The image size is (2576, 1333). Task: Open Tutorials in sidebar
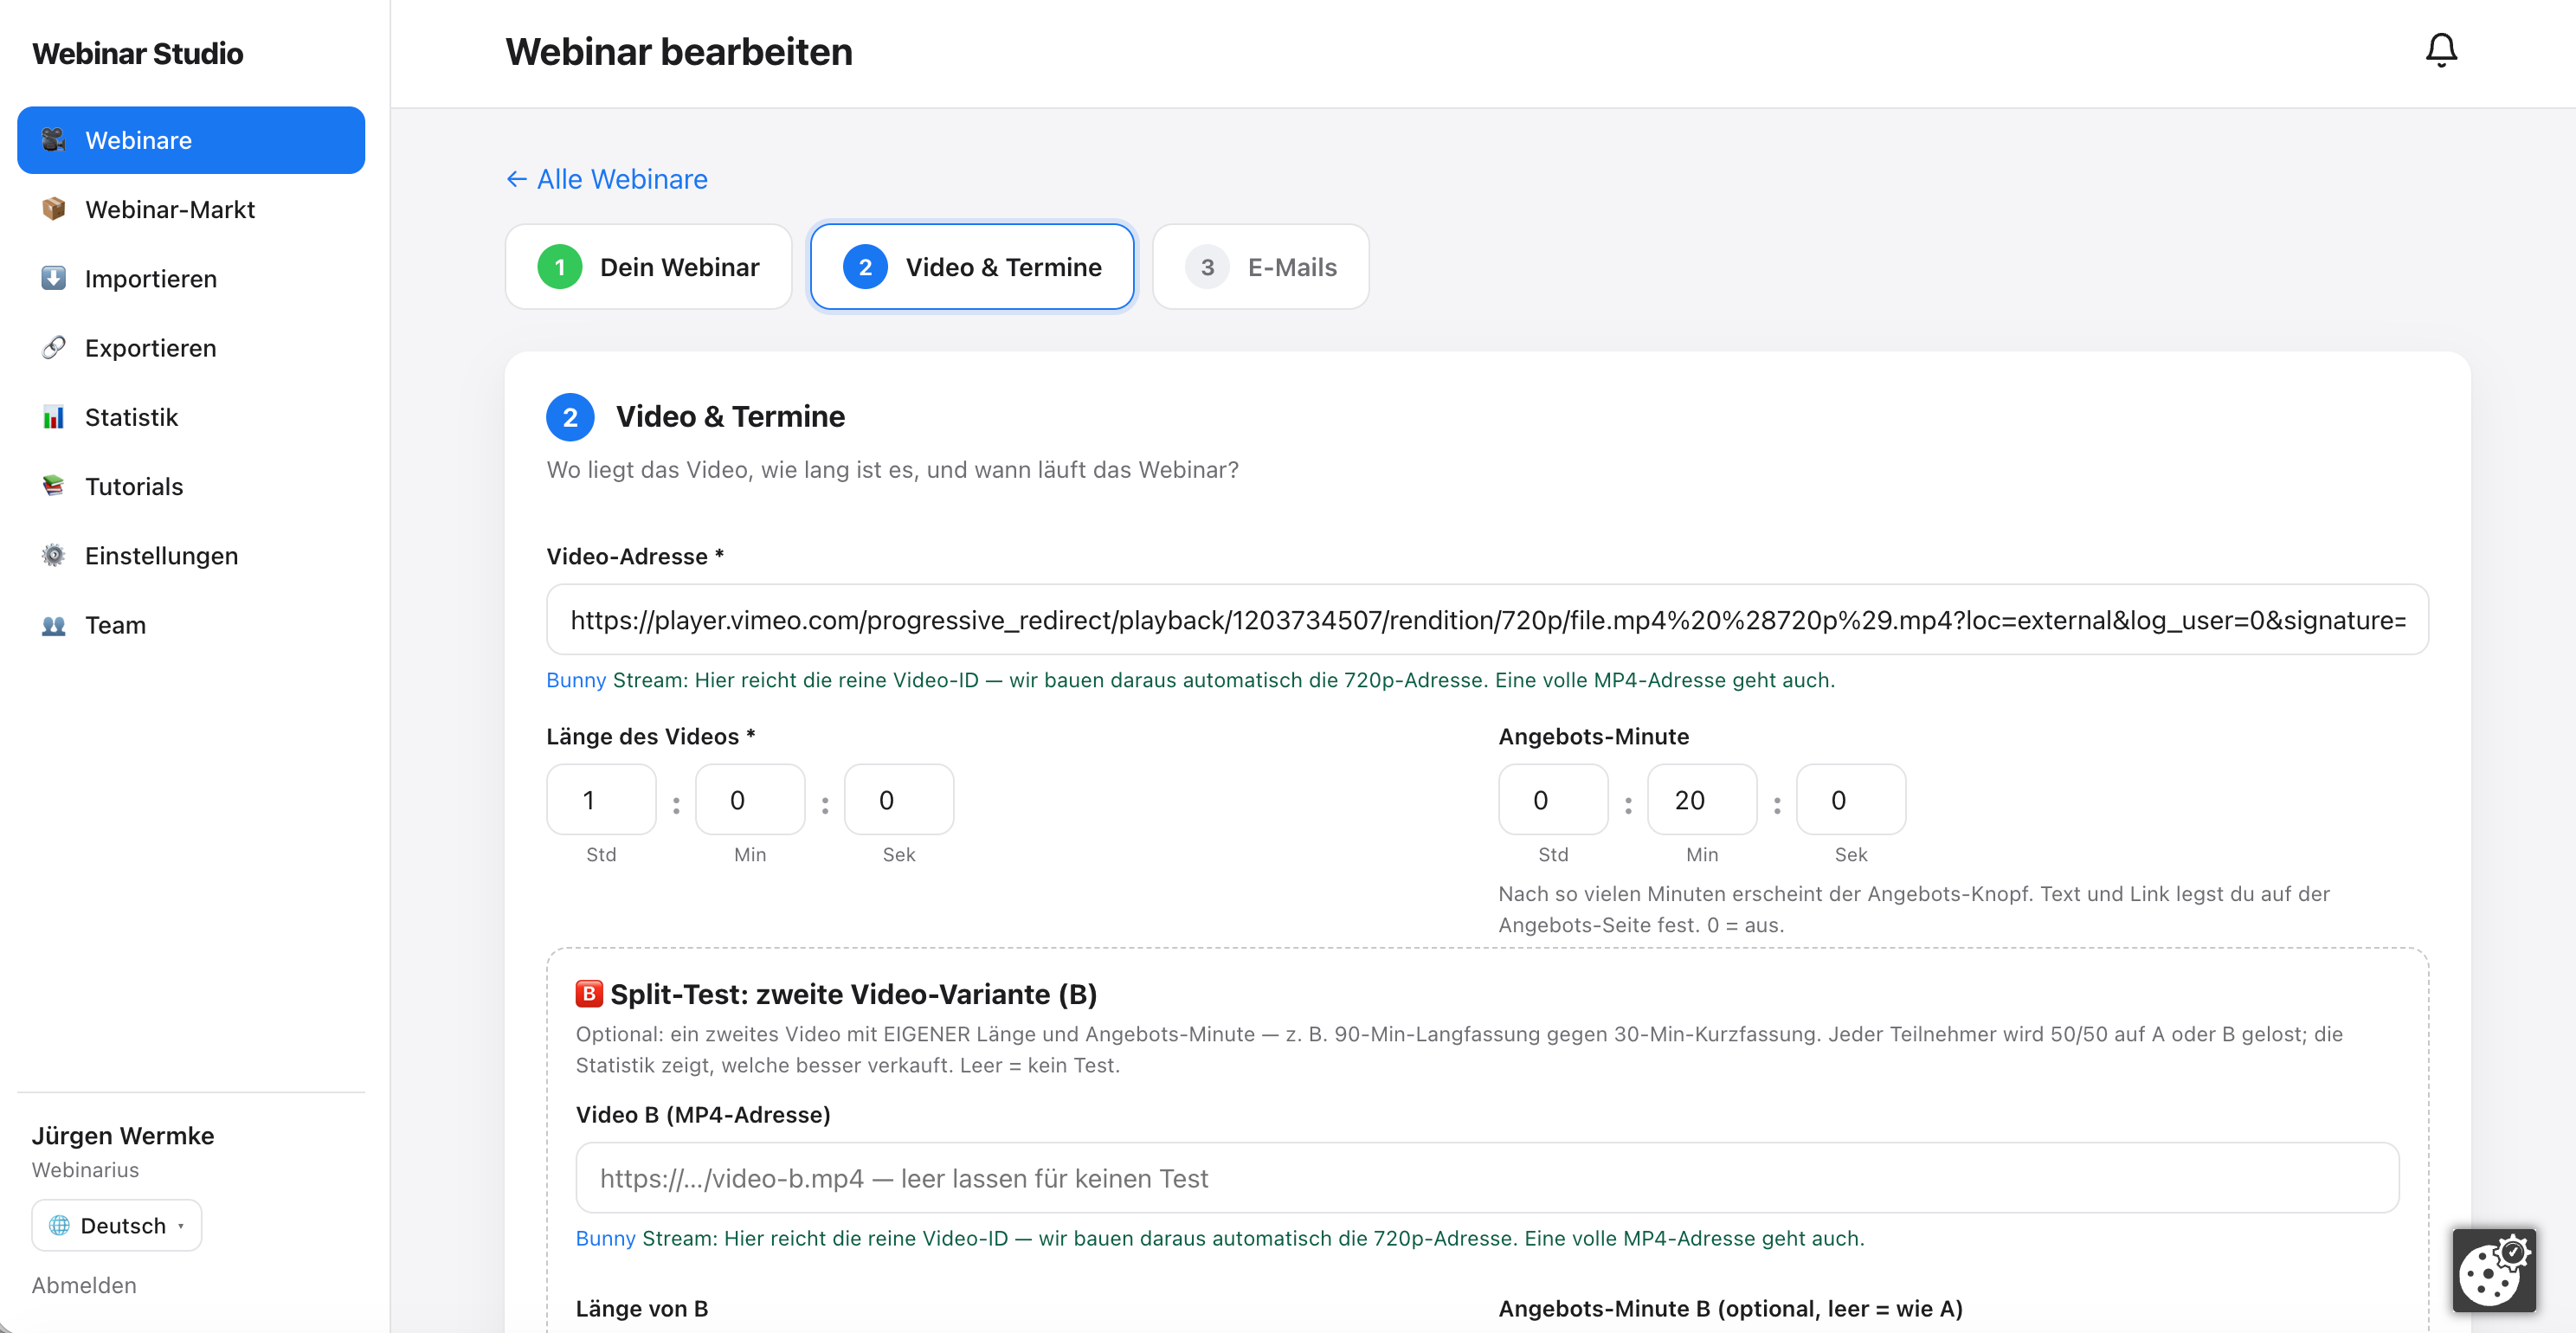point(191,486)
